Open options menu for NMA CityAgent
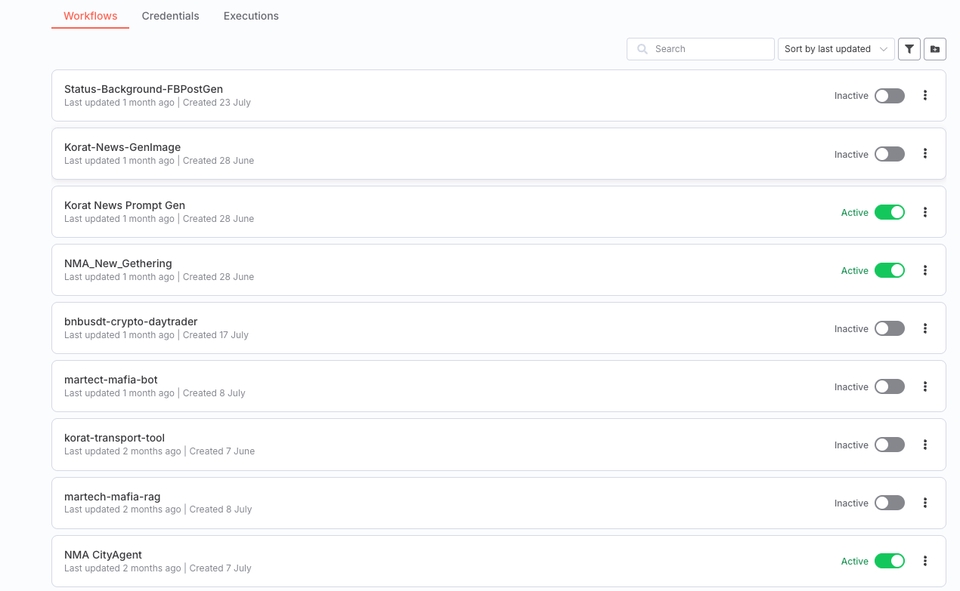 [x=925, y=561]
